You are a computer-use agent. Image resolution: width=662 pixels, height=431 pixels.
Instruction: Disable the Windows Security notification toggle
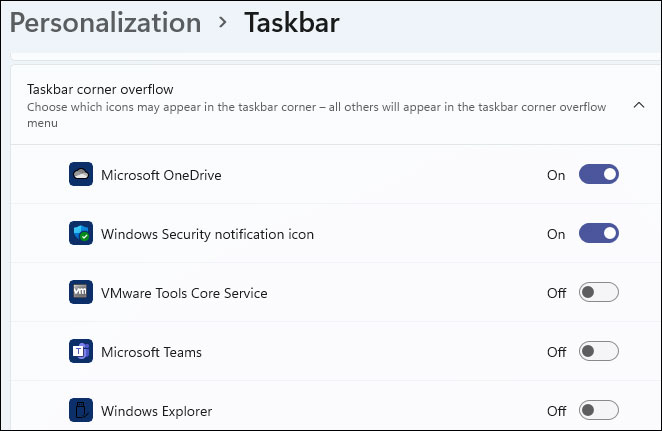point(598,234)
